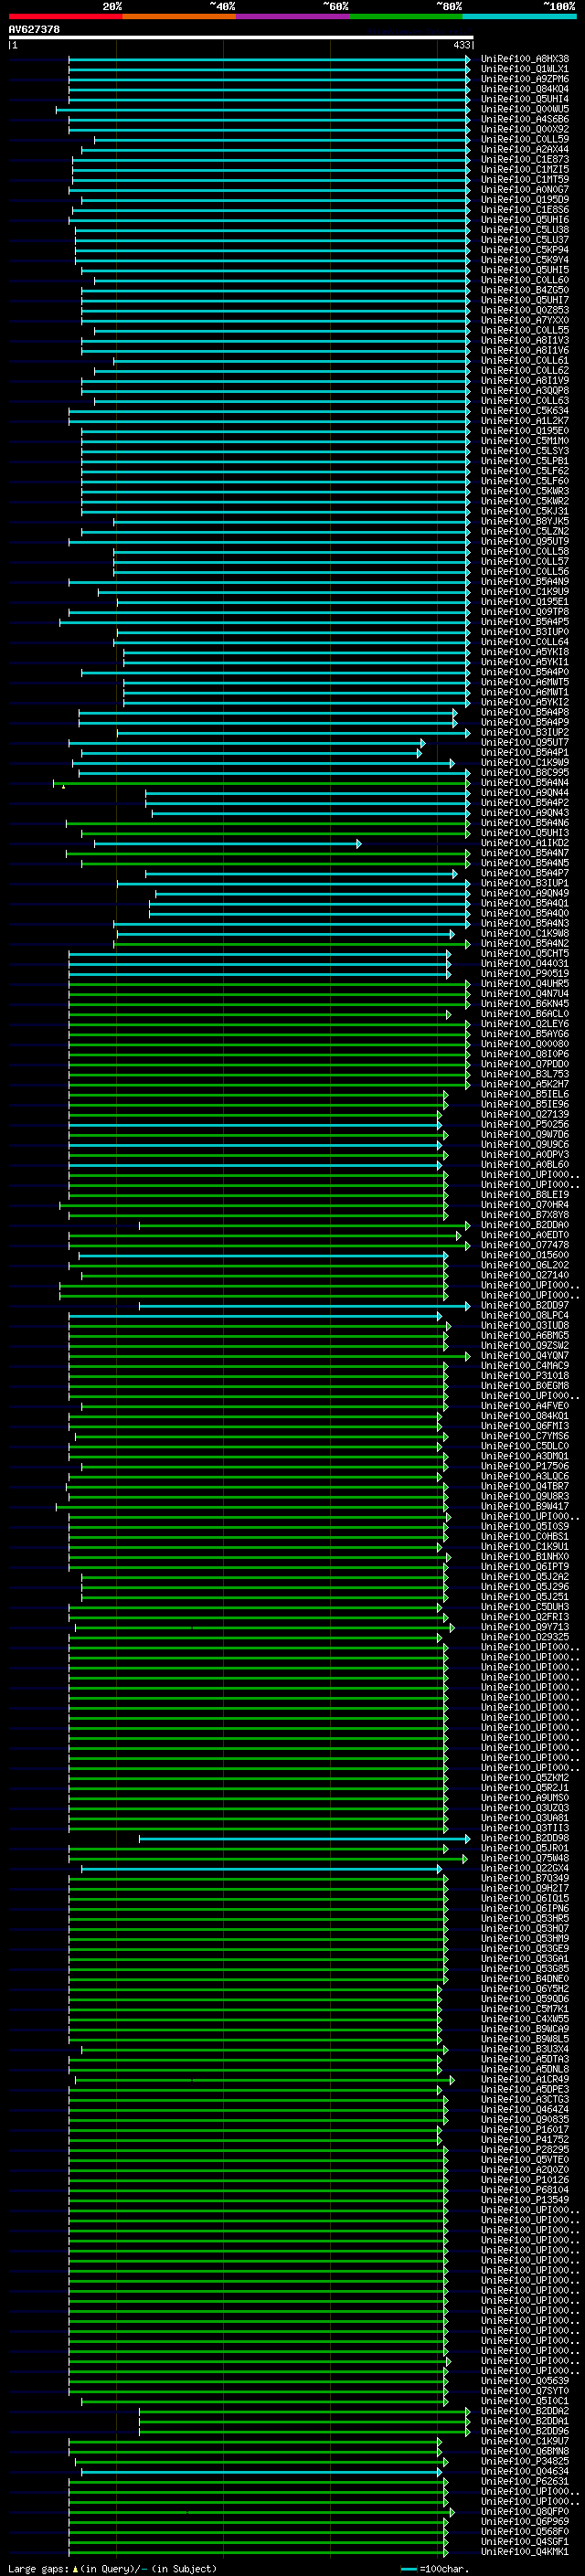Select the UniRef100_C5K634 label
Screen dimensions: 585x2576
(x=524, y=411)
